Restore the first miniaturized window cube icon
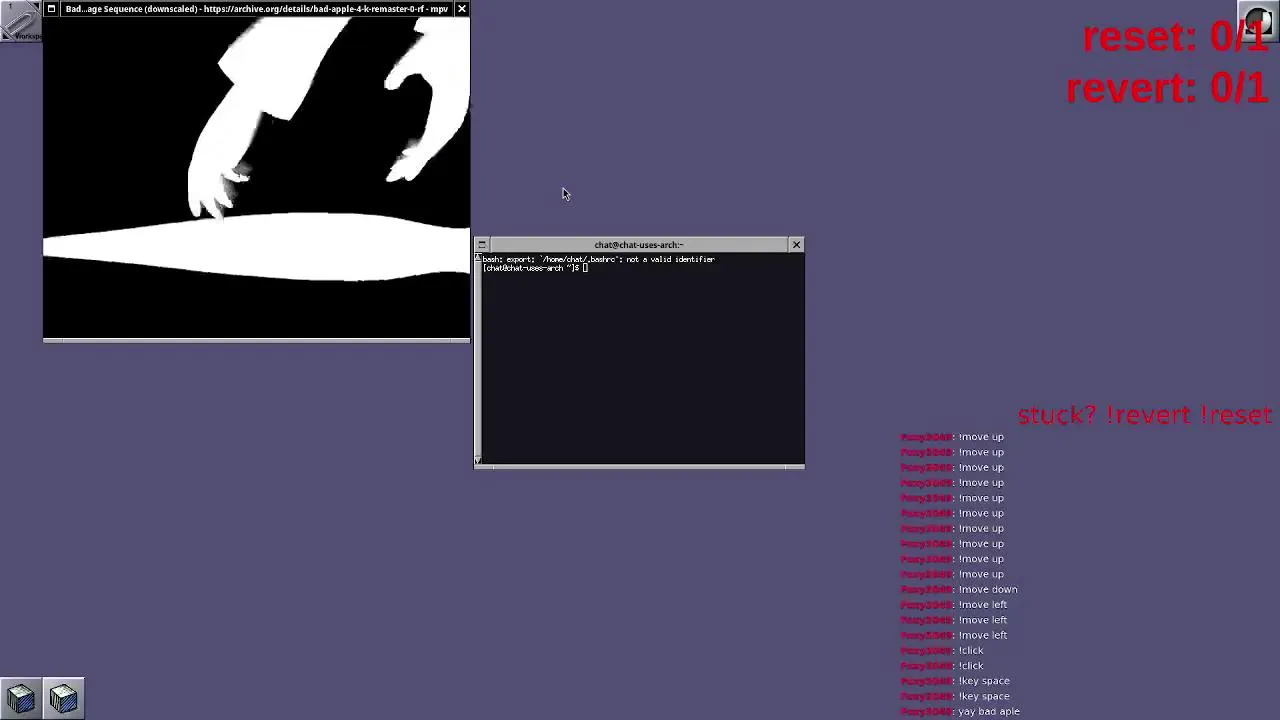1280x720 pixels. point(21,698)
